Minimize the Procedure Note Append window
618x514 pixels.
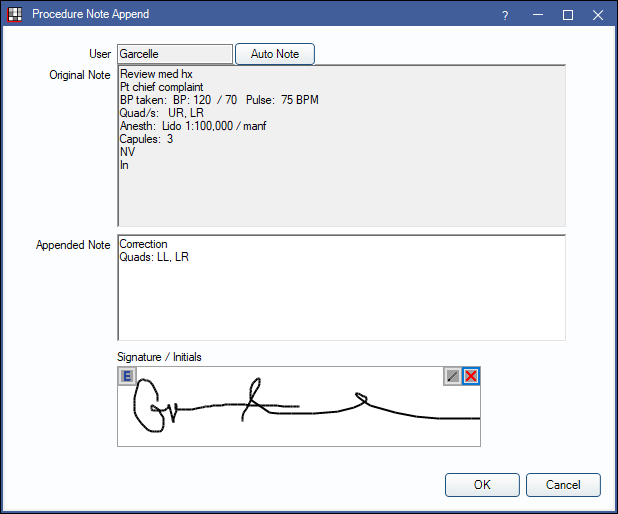tap(538, 15)
